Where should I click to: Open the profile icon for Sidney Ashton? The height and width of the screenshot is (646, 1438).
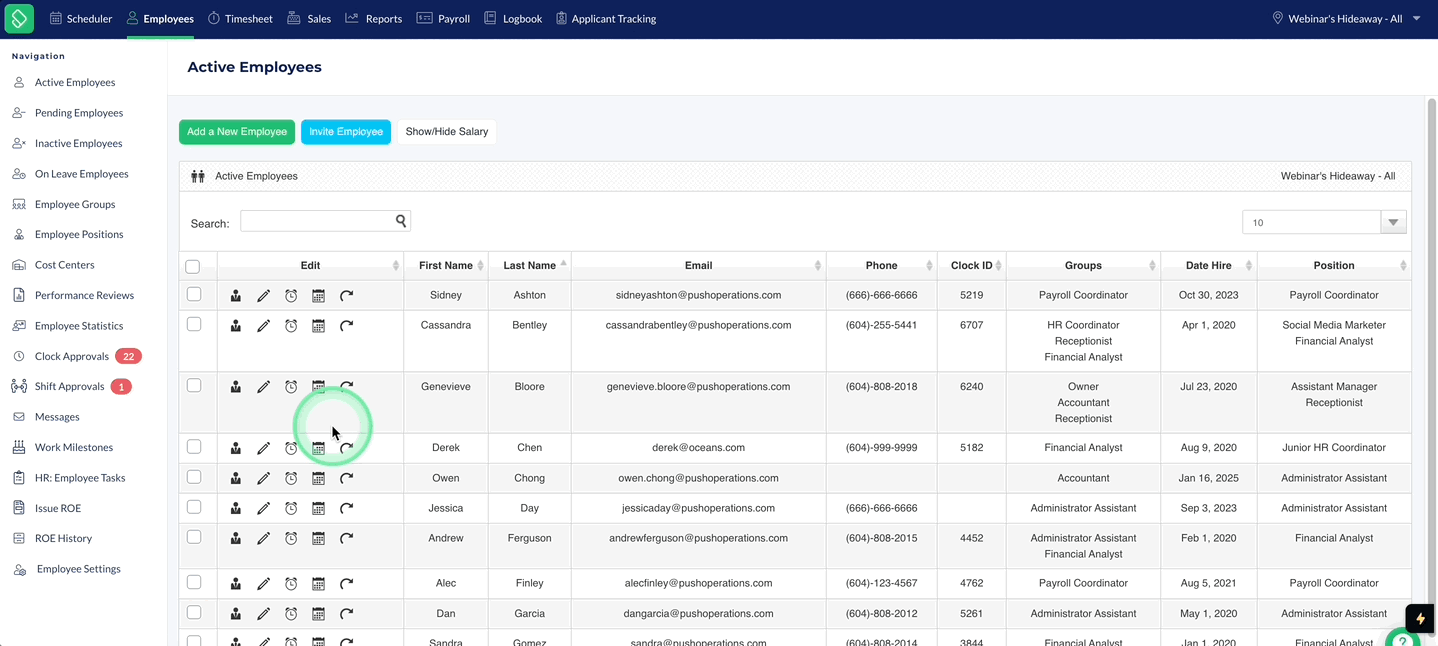click(x=236, y=296)
